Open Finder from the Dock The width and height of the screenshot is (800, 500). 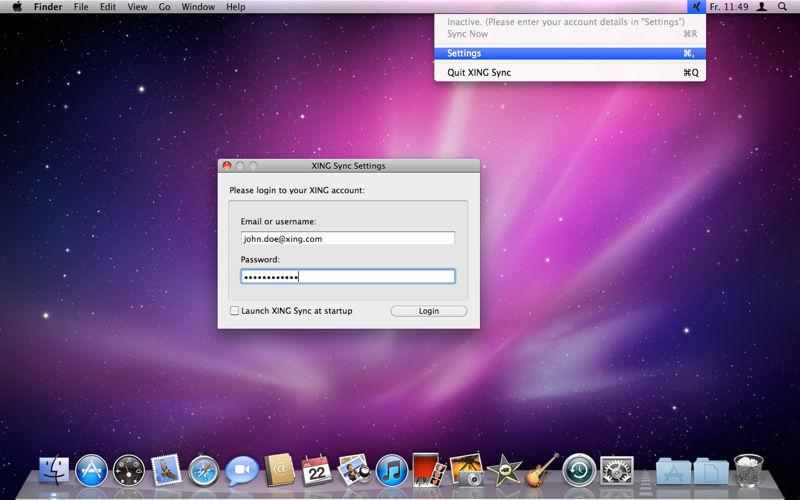pos(54,470)
